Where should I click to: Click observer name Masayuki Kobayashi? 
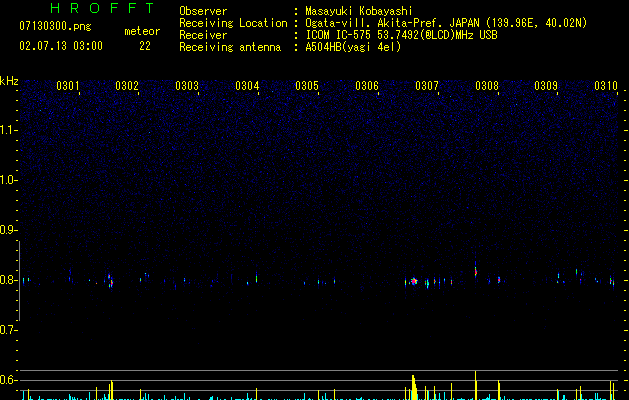click(359, 11)
